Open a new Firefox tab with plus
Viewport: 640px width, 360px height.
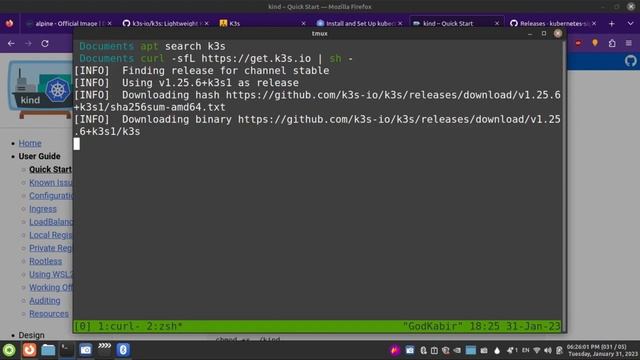[611, 24]
